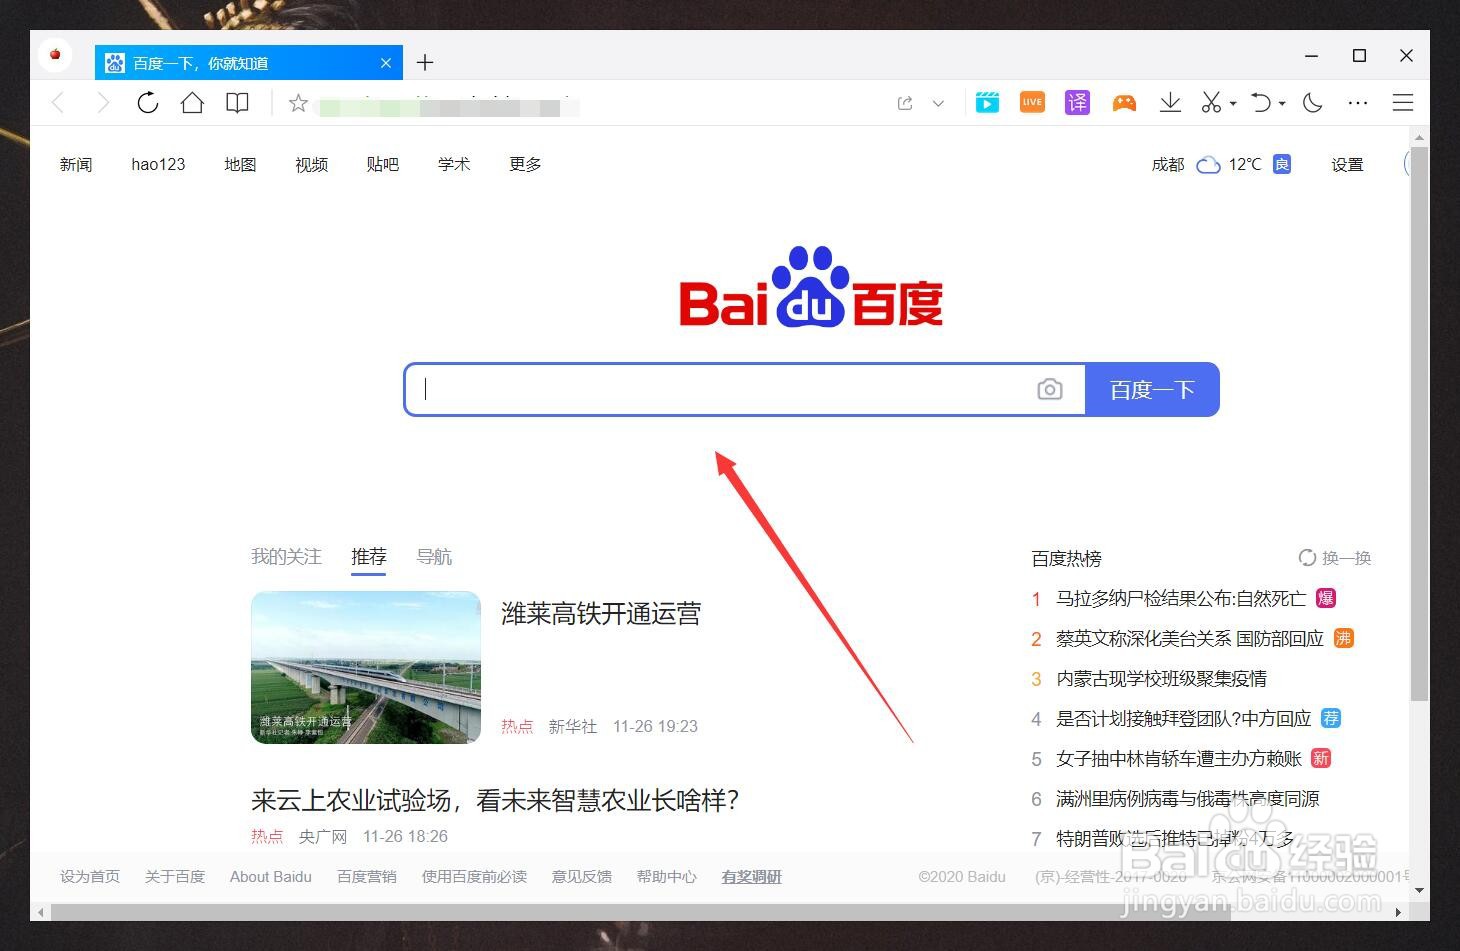This screenshot has height=951, width=1460.
Task: Expand the 更多 navigation menu
Action: tap(525, 164)
